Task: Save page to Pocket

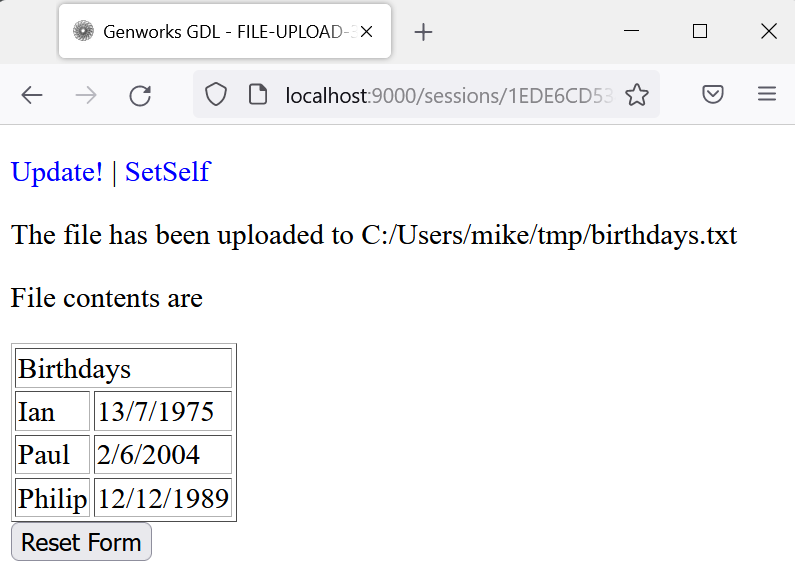Action: pos(713,94)
